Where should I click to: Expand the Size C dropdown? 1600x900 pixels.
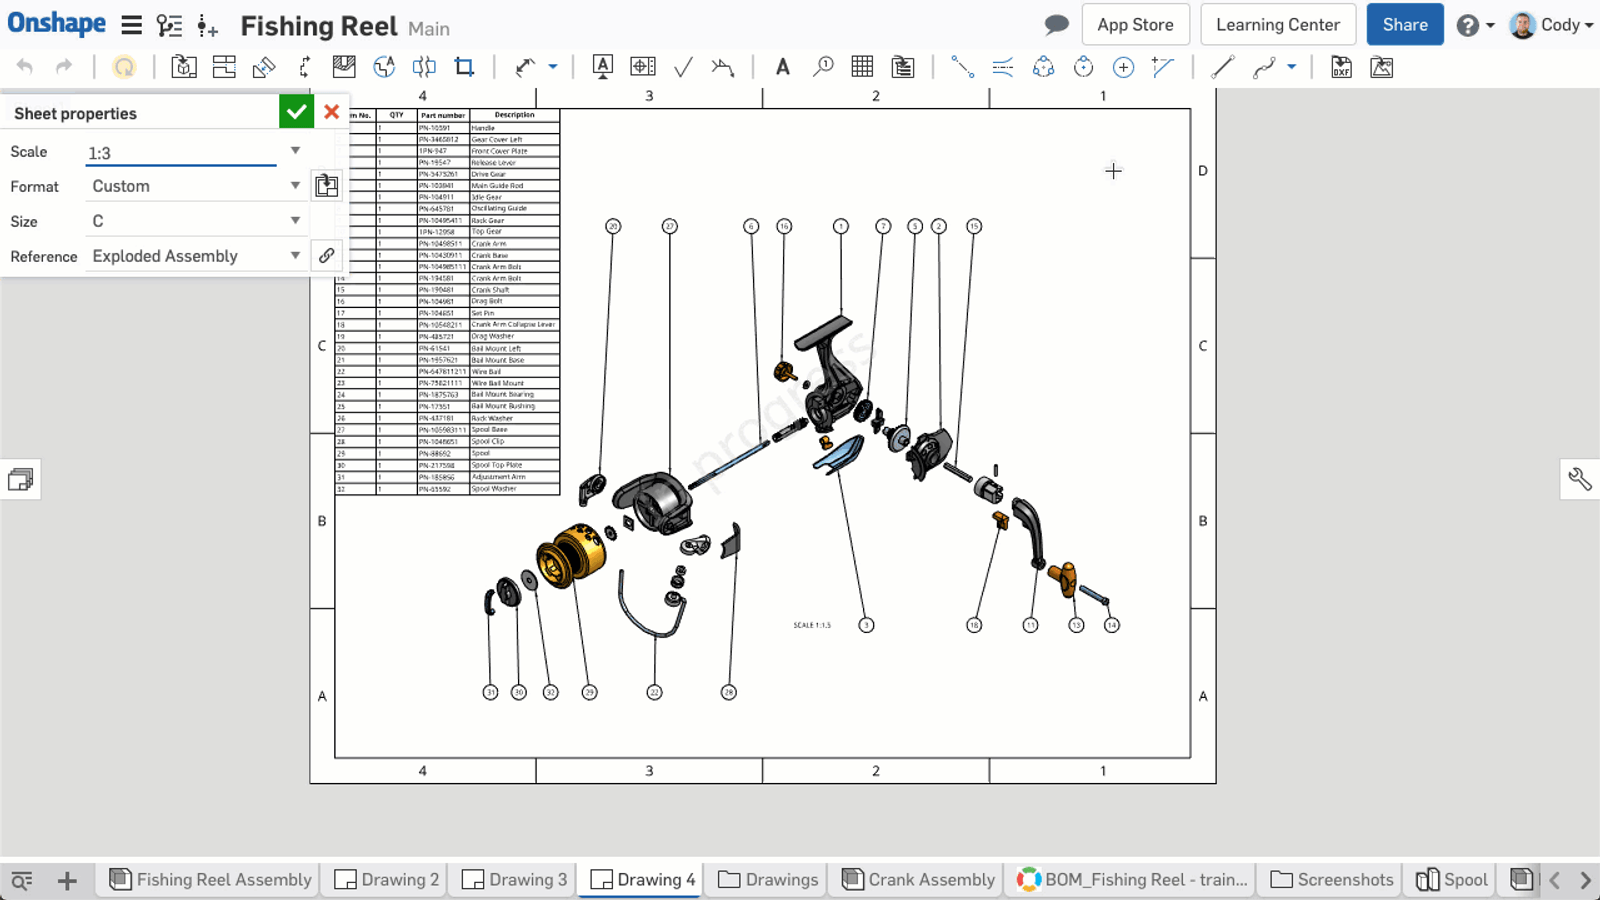(x=294, y=220)
